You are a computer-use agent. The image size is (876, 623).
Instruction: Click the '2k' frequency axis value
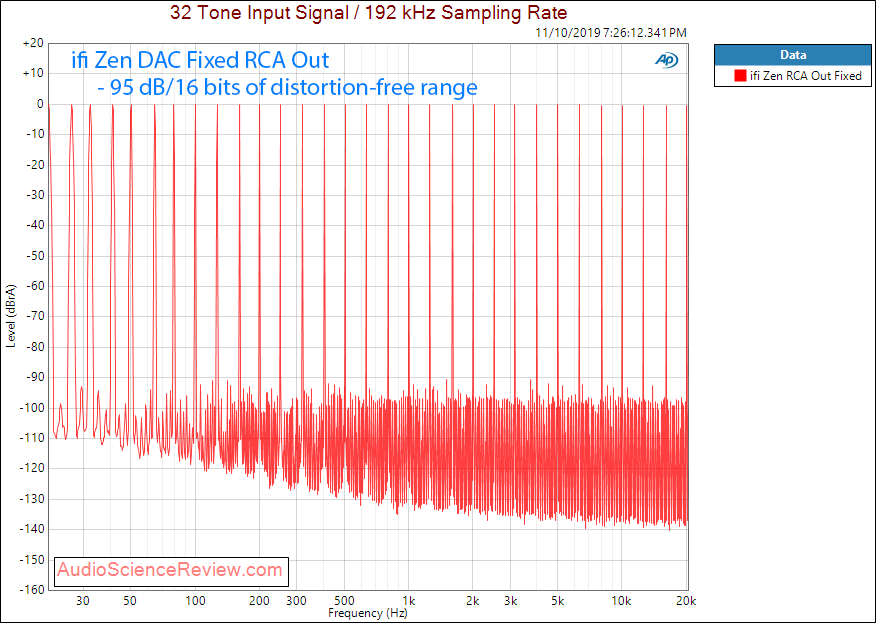coord(473,601)
